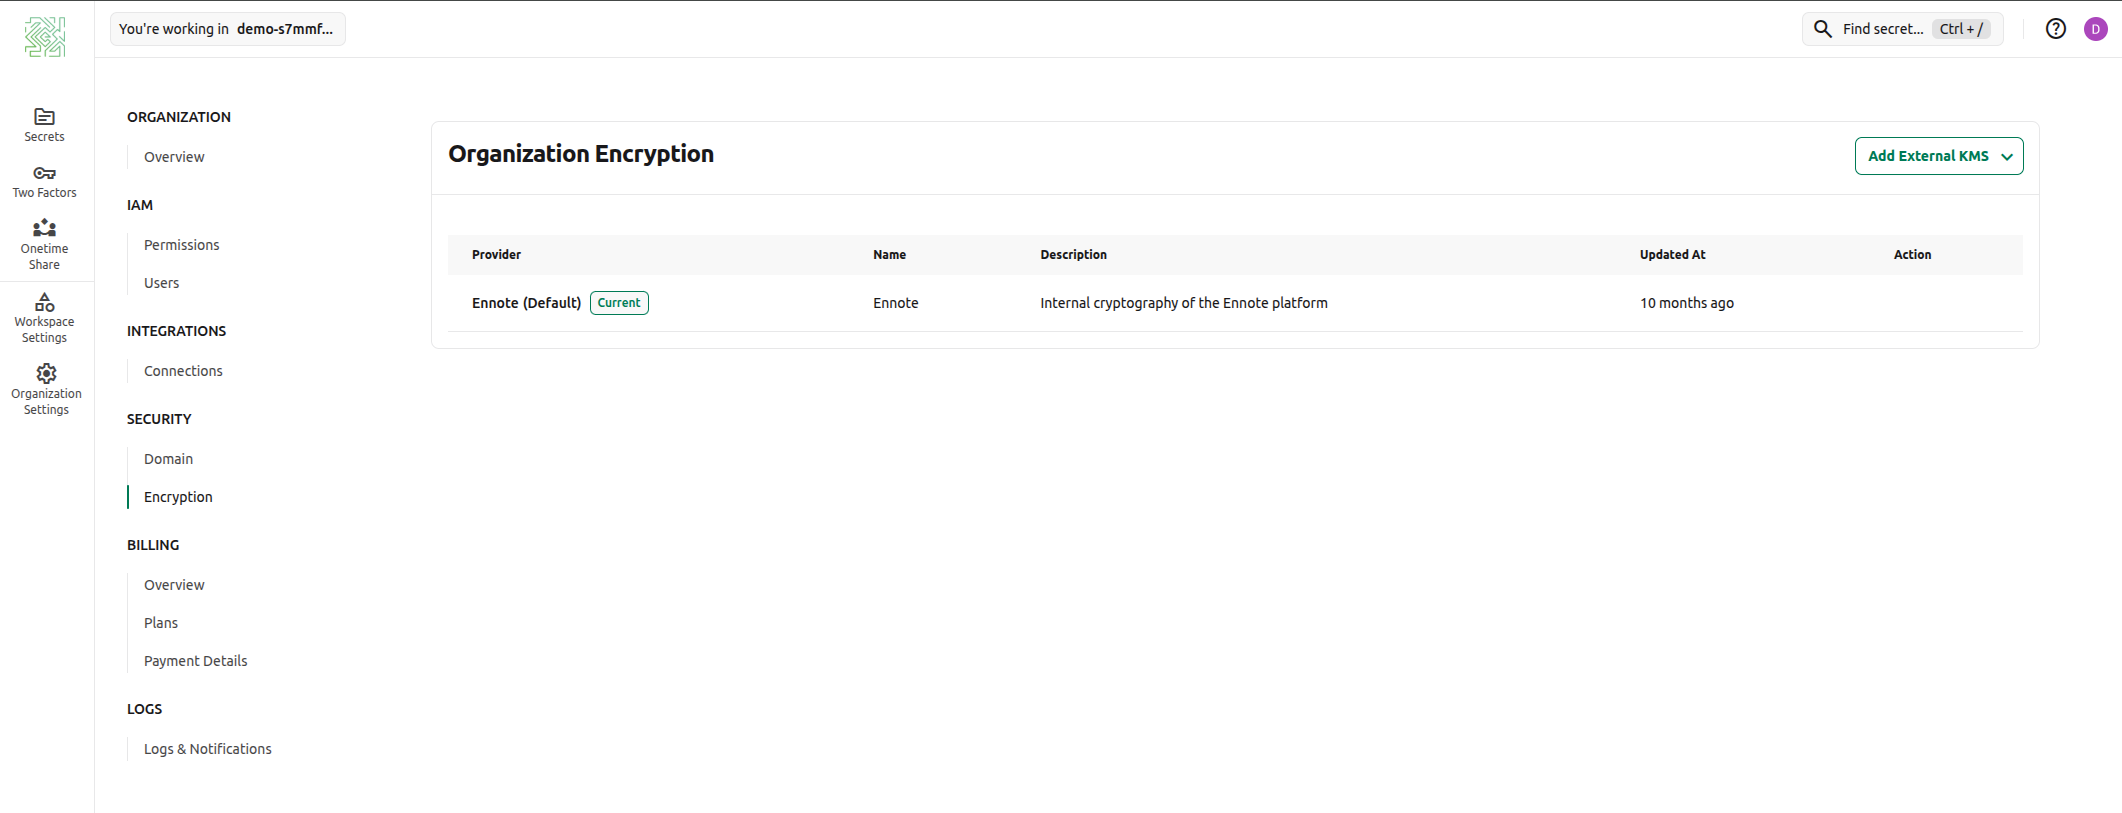
Task: Click the search magnifier icon
Action: [1823, 29]
